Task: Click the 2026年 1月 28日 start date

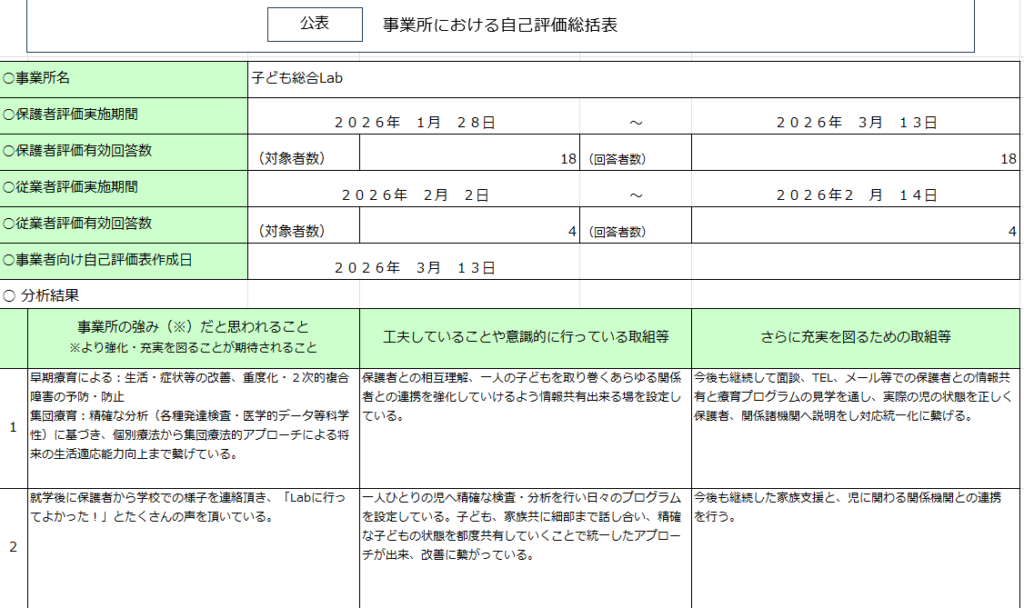Action: (x=414, y=123)
